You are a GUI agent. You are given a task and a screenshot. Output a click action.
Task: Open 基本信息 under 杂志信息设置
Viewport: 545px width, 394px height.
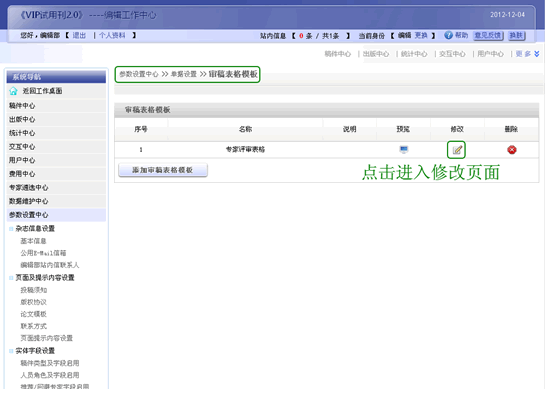33,241
